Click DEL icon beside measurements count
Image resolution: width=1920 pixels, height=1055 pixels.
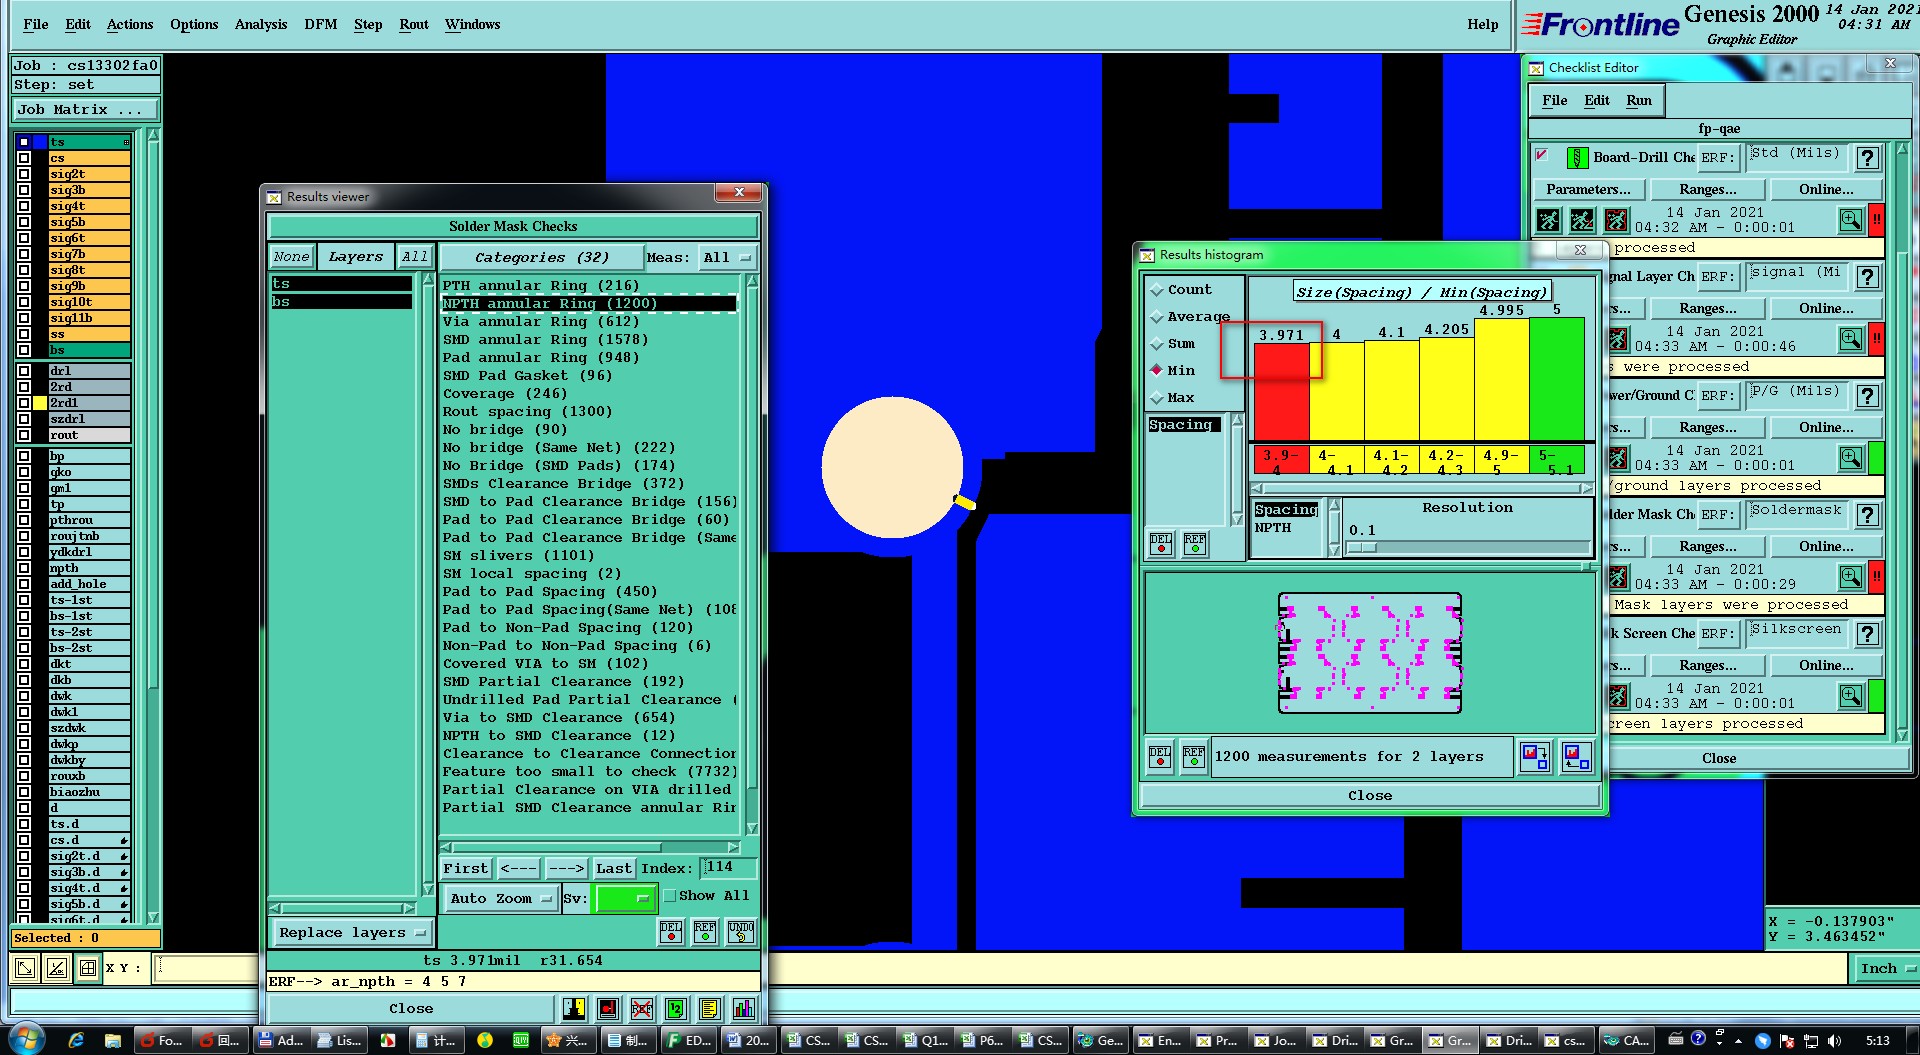(x=1160, y=757)
